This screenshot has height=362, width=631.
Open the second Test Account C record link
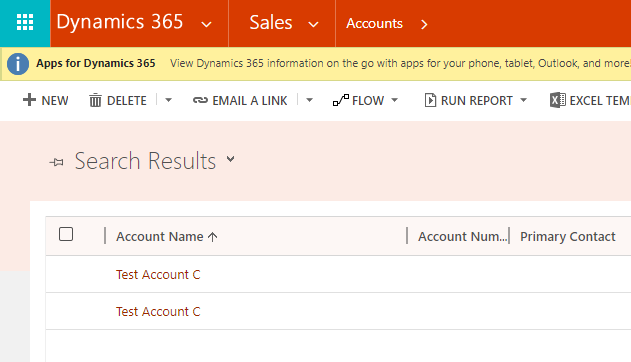pyautogui.click(x=158, y=311)
